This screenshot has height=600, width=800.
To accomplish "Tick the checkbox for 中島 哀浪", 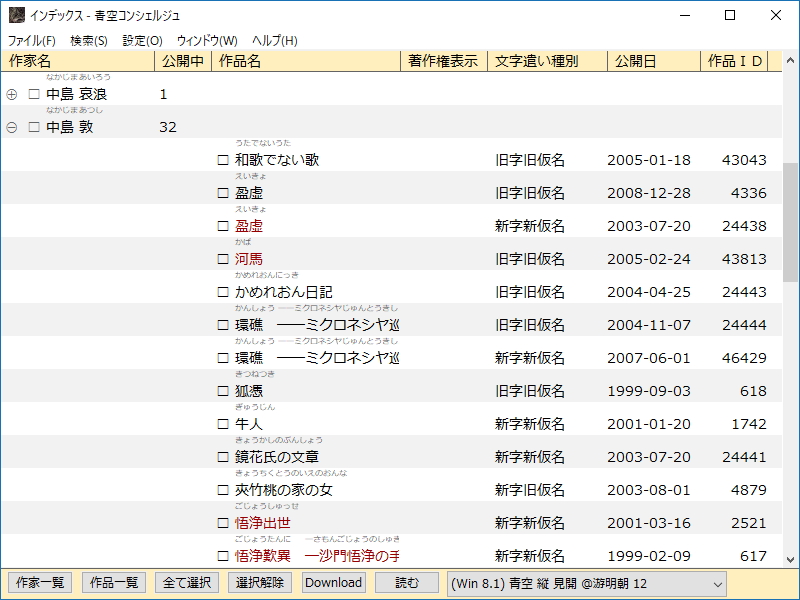I will [34, 94].
